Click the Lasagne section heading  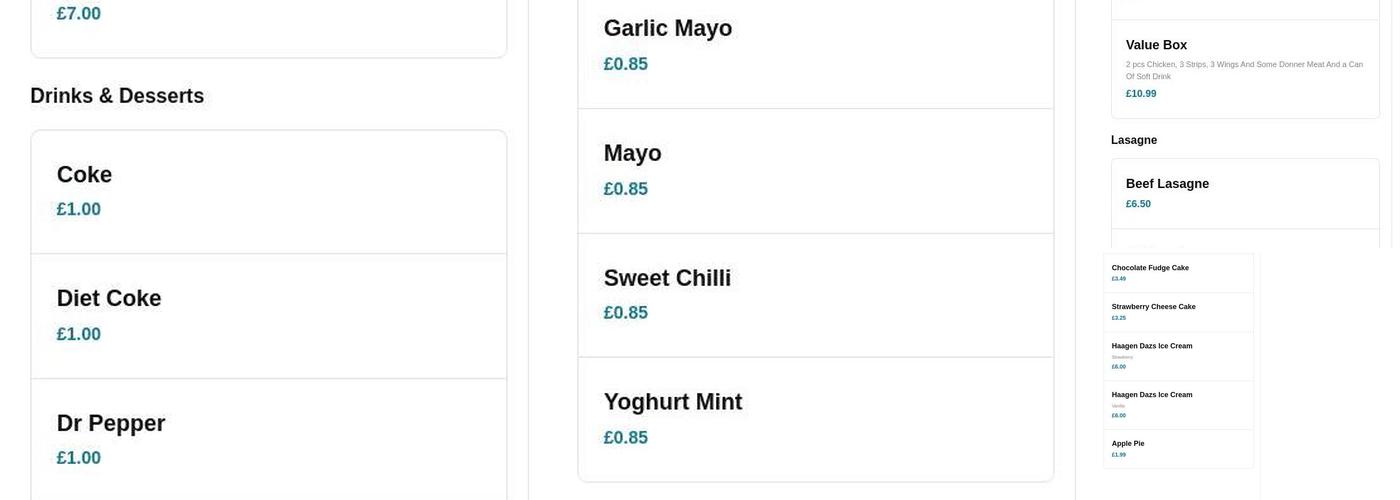pos(1134,140)
